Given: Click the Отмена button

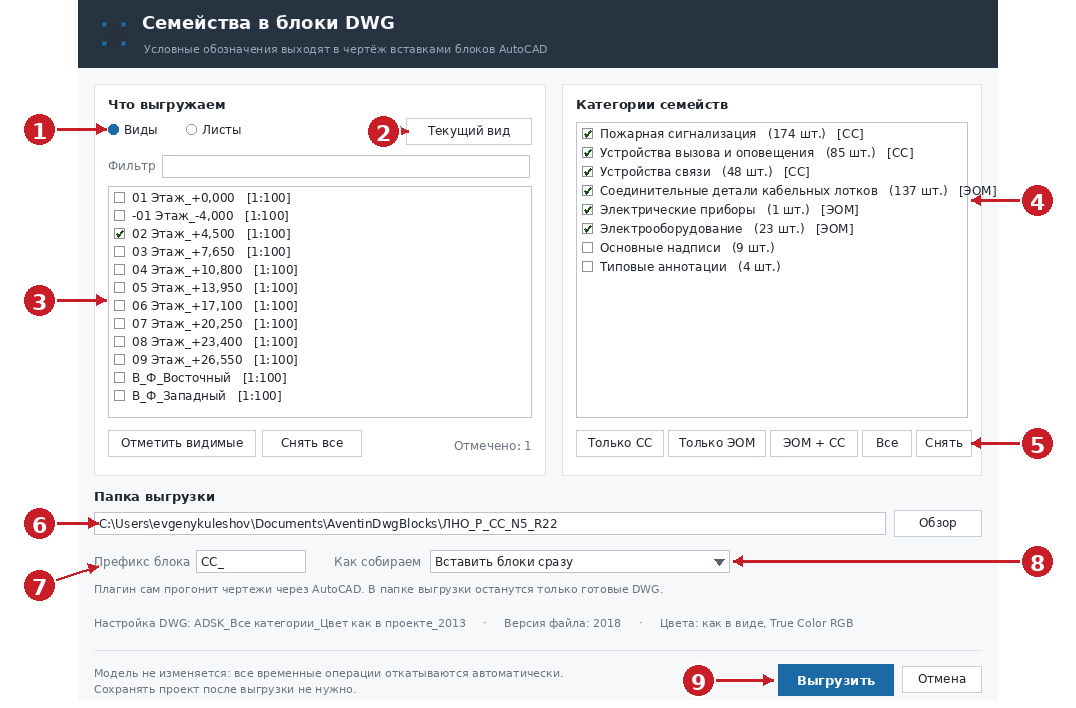Looking at the screenshot, I should pyautogui.click(x=942, y=679).
